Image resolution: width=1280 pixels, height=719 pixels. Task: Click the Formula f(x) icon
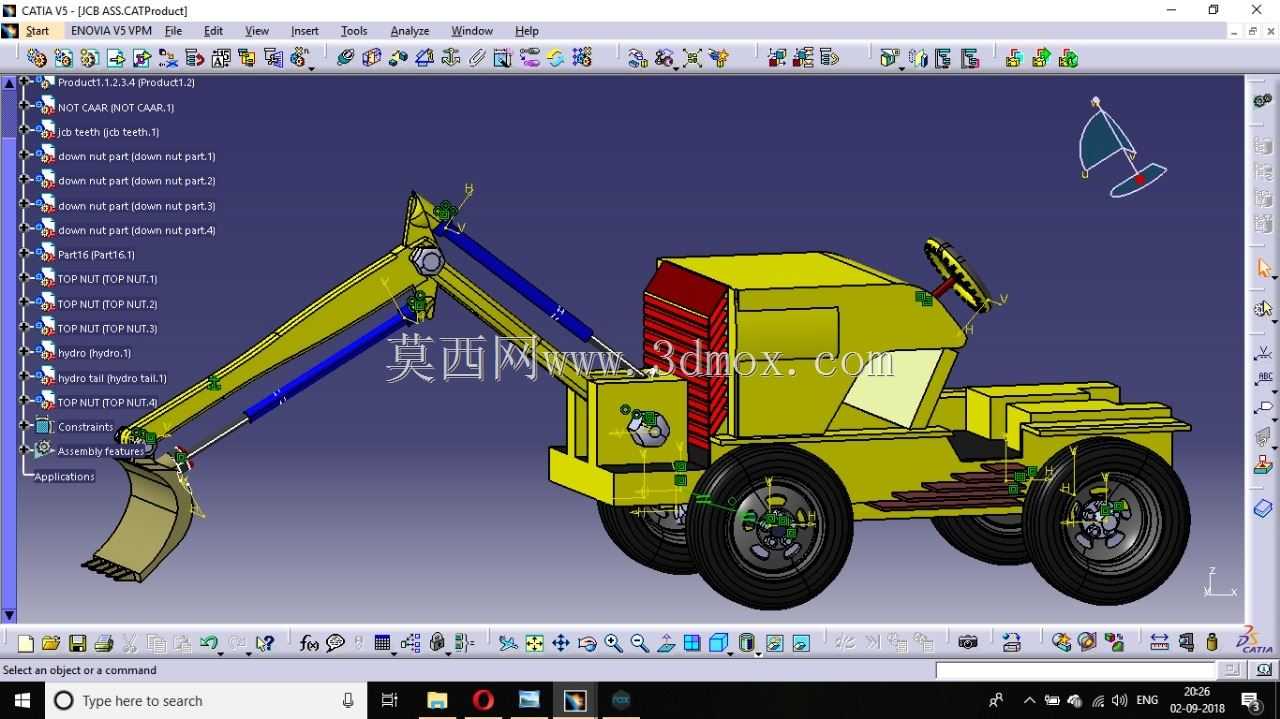tap(309, 643)
